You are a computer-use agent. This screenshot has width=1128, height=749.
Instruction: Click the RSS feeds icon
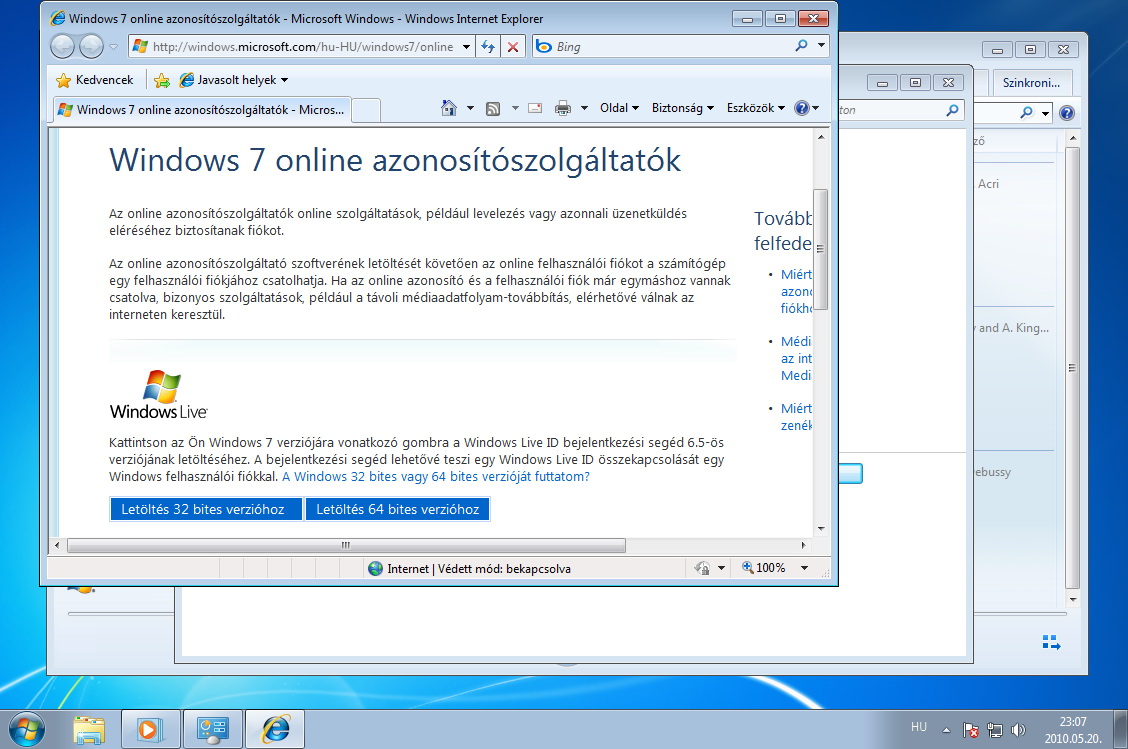pyautogui.click(x=493, y=108)
